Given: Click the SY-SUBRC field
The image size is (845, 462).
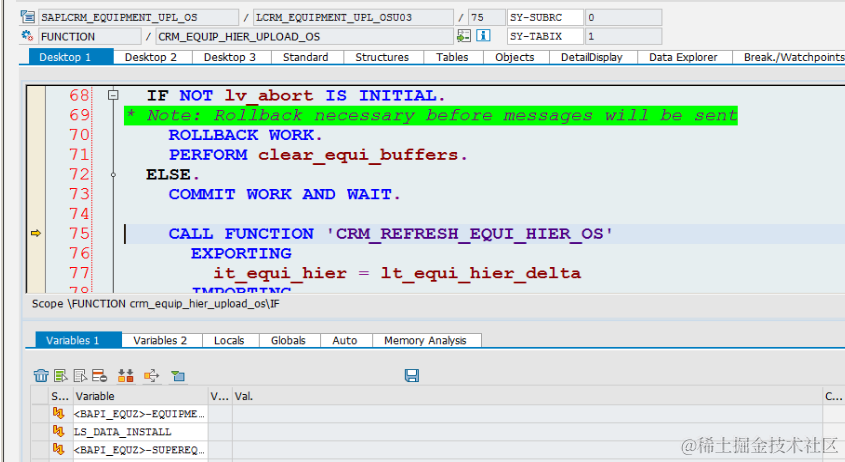Looking at the screenshot, I should [545, 17].
